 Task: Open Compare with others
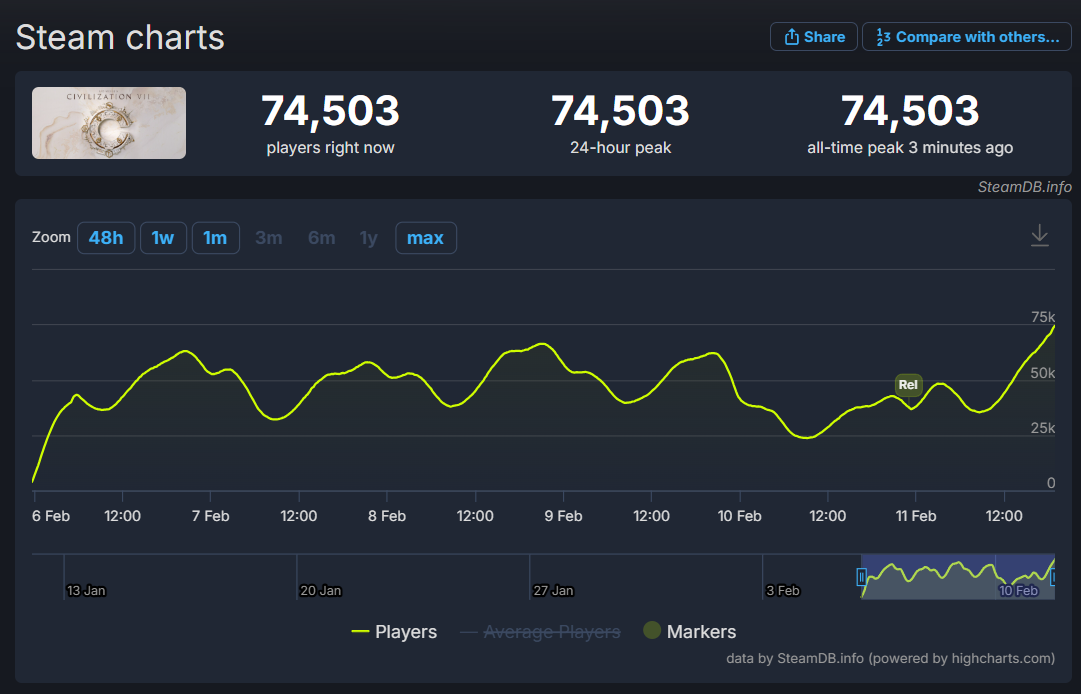(967, 37)
